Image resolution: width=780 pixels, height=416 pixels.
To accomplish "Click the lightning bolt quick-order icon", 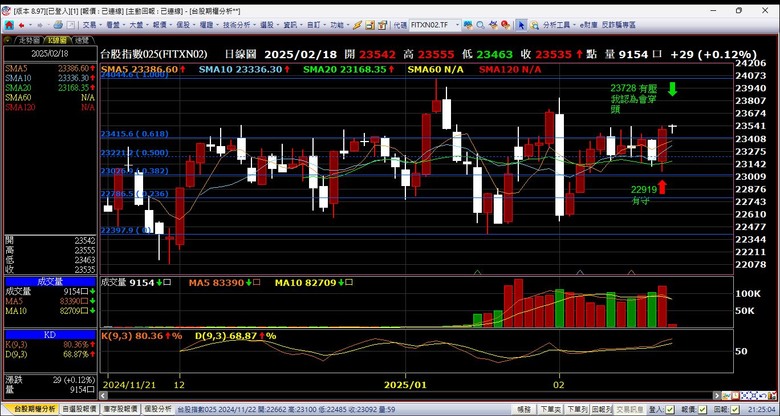I will 357,25.
